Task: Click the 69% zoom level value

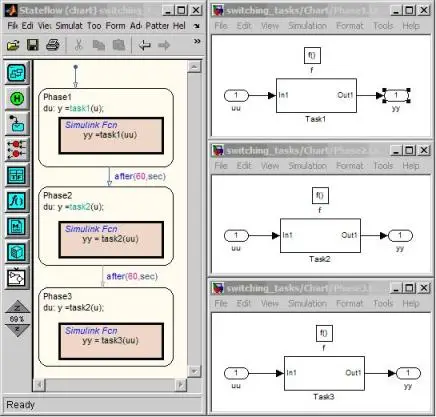Action: (x=17, y=319)
